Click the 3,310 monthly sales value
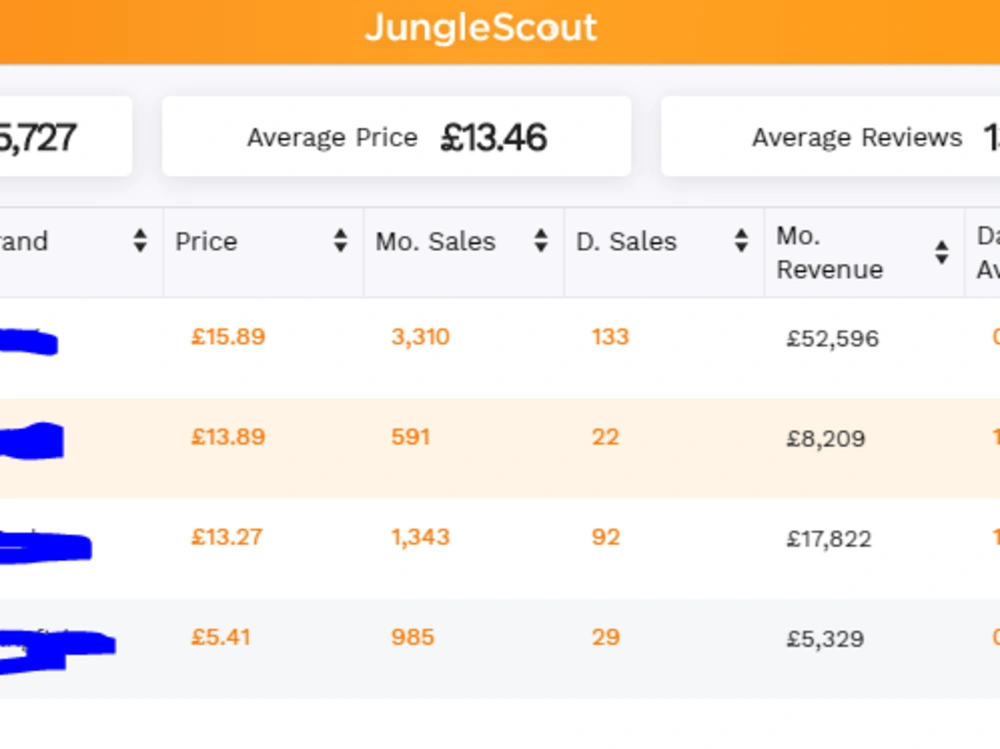This screenshot has height=749, width=1000. coord(420,337)
